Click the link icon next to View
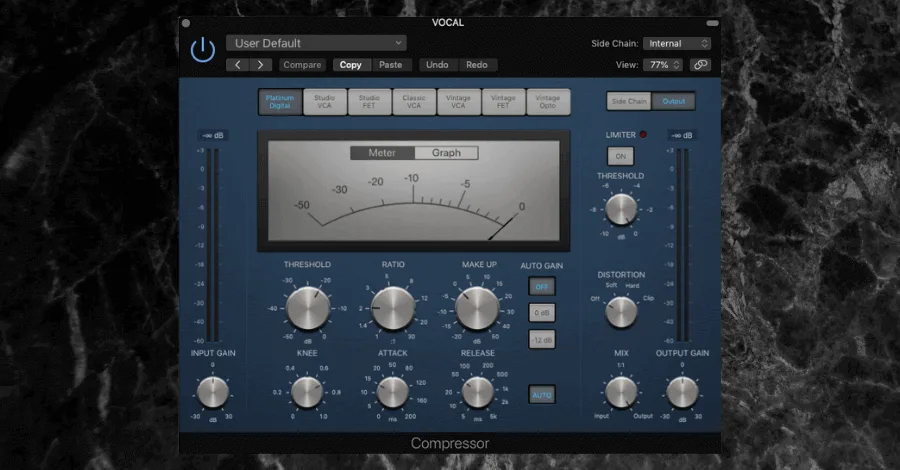 pyautogui.click(x=700, y=65)
